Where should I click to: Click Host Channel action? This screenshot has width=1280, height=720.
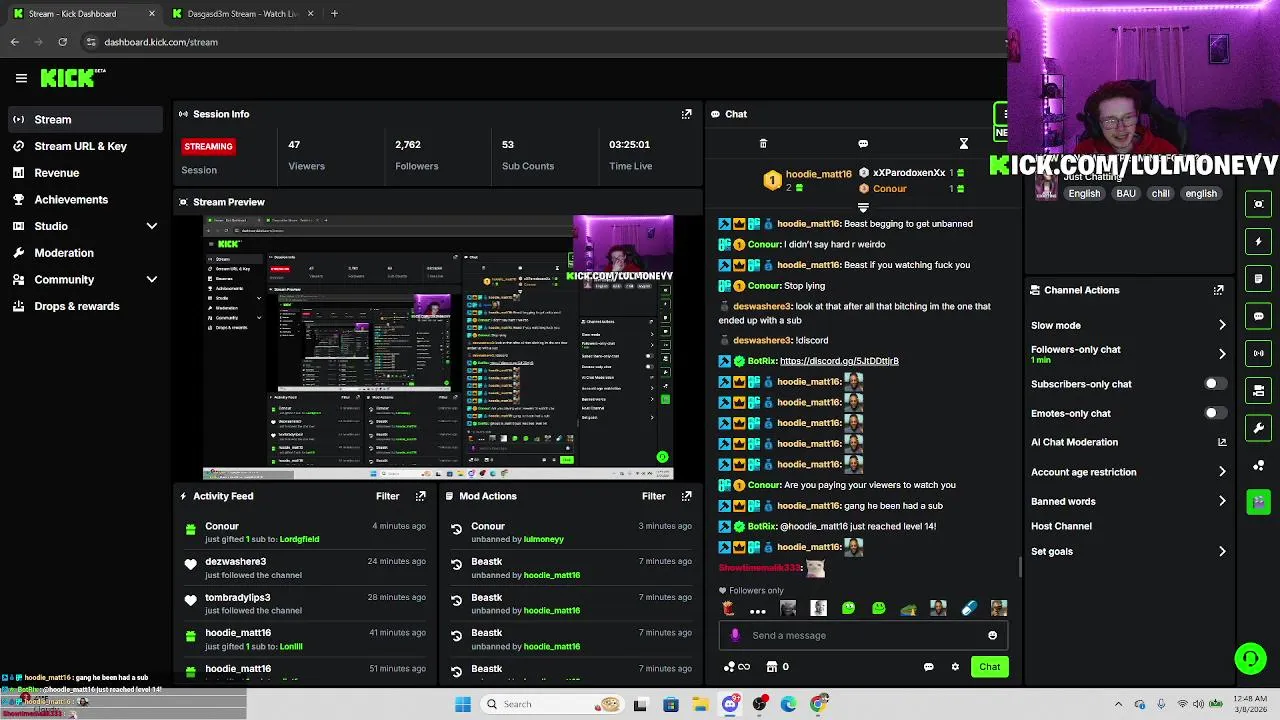pos(1061,526)
